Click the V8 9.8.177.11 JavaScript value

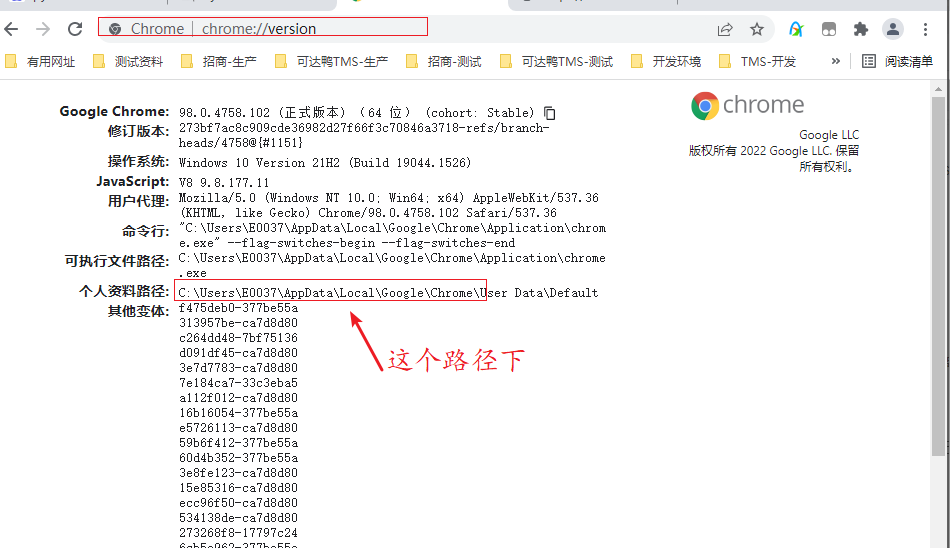224,182
